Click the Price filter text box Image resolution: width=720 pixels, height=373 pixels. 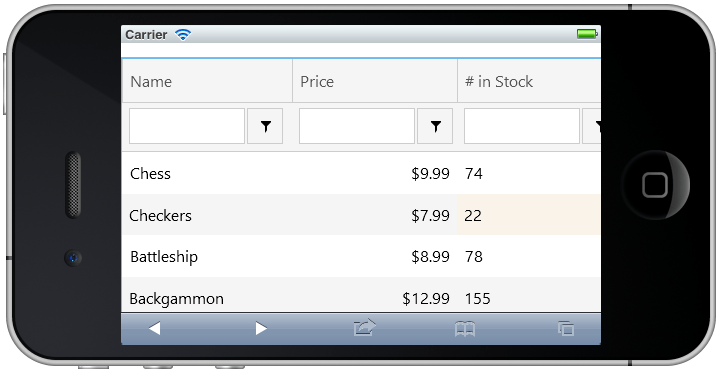[x=357, y=126]
